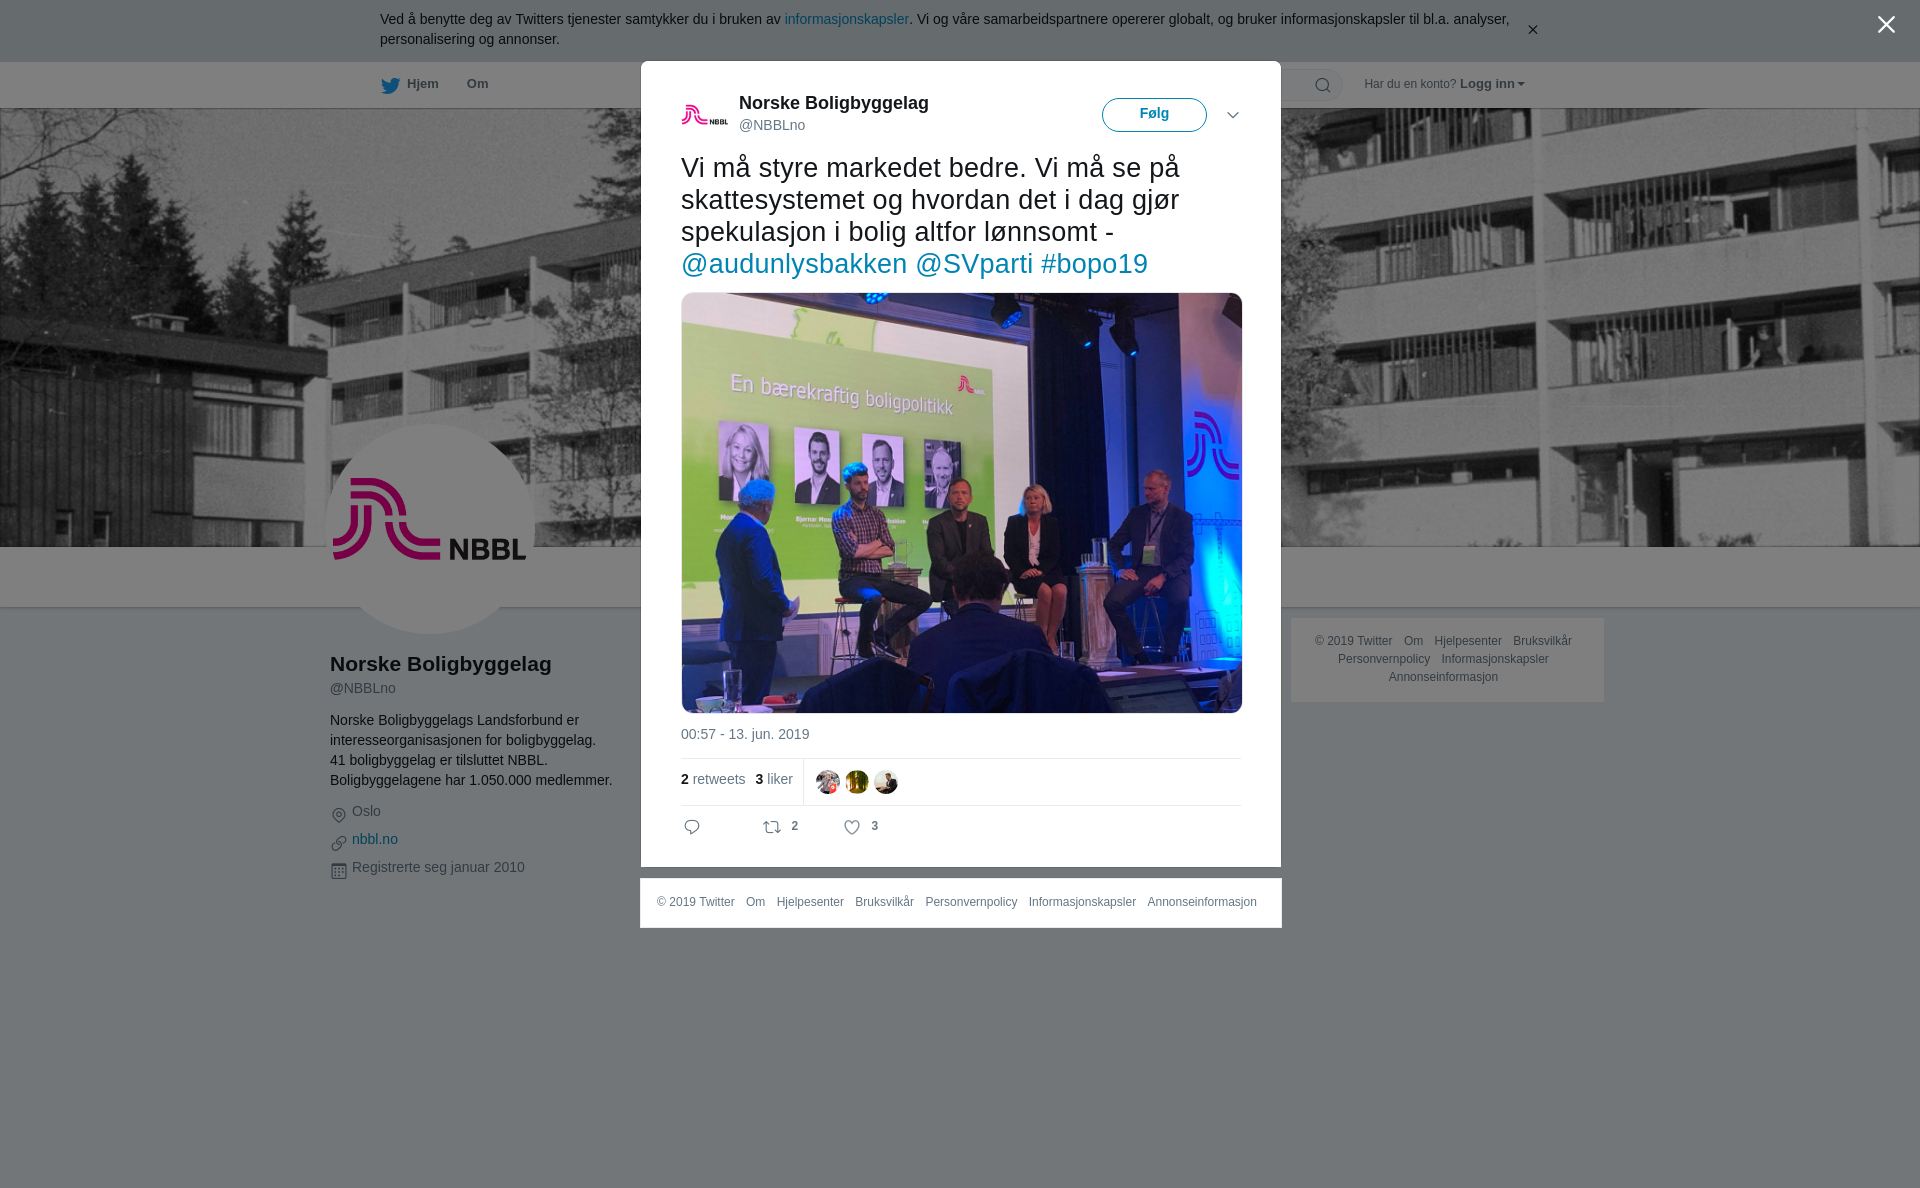The width and height of the screenshot is (1920, 1188).
Task: Click the reply speech bubble icon
Action: 692,827
